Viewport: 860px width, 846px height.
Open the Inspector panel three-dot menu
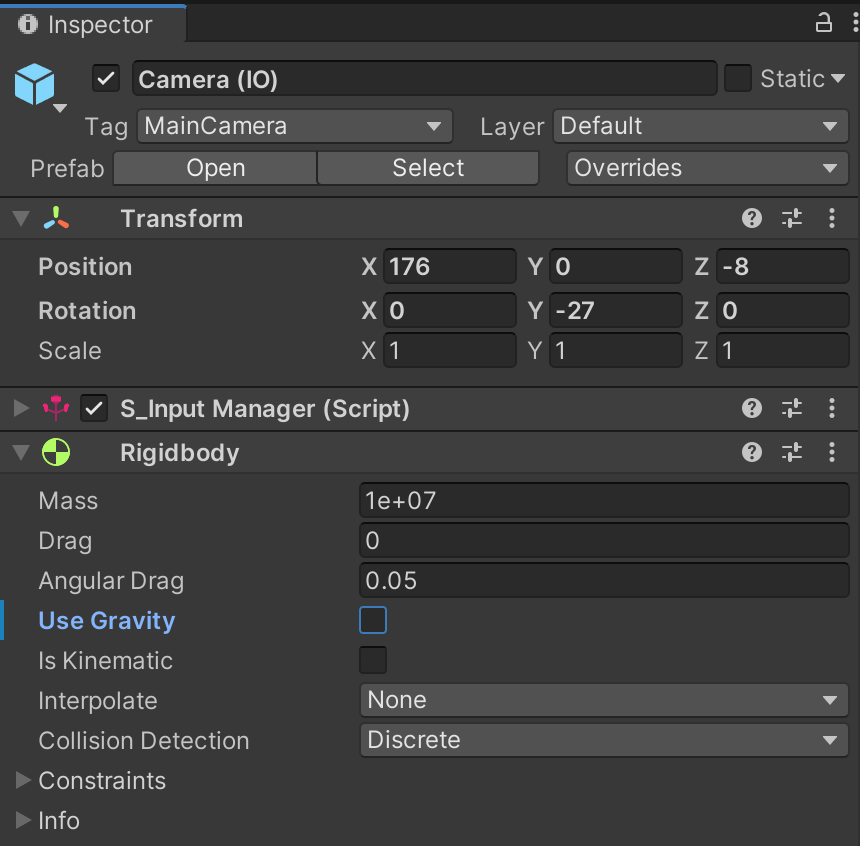(x=850, y=23)
